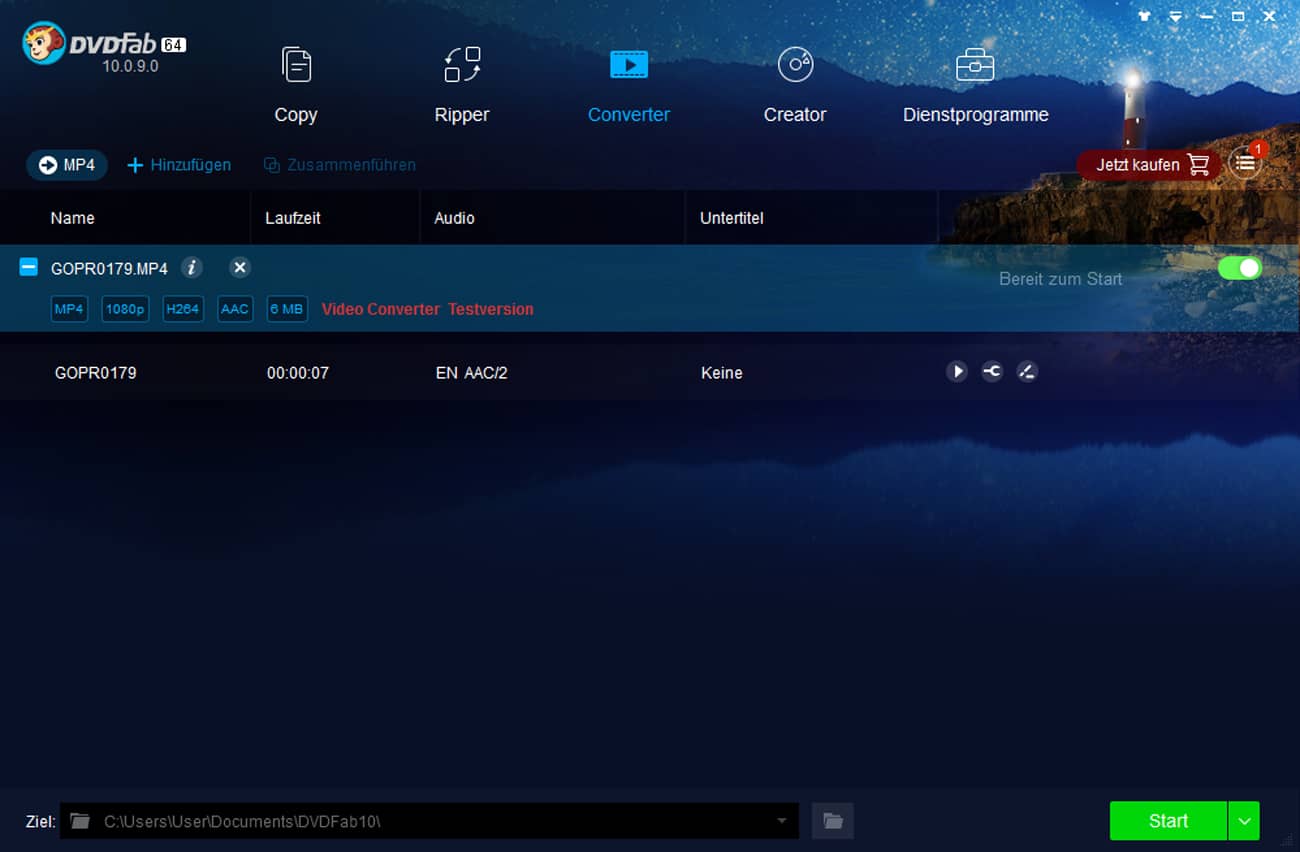Preview GOPR0179 with the play icon
Viewport: 1300px width, 852px height.
(957, 372)
